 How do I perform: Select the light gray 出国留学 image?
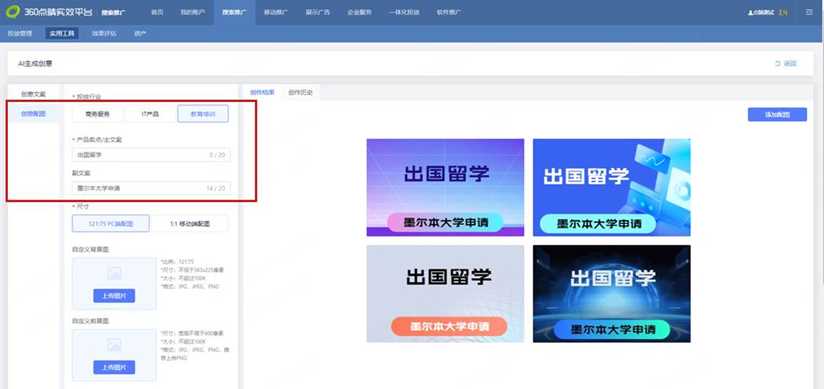coord(445,294)
